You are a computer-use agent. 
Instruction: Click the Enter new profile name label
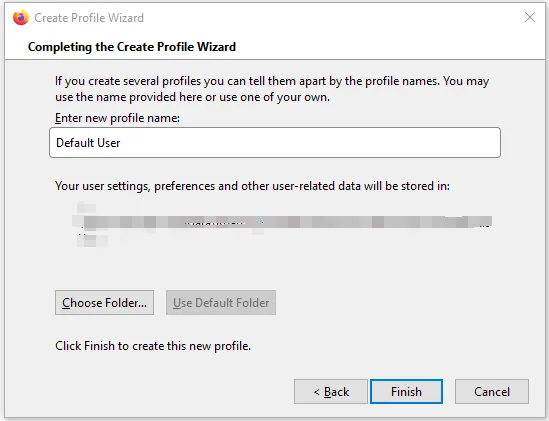[x=117, y=118]
